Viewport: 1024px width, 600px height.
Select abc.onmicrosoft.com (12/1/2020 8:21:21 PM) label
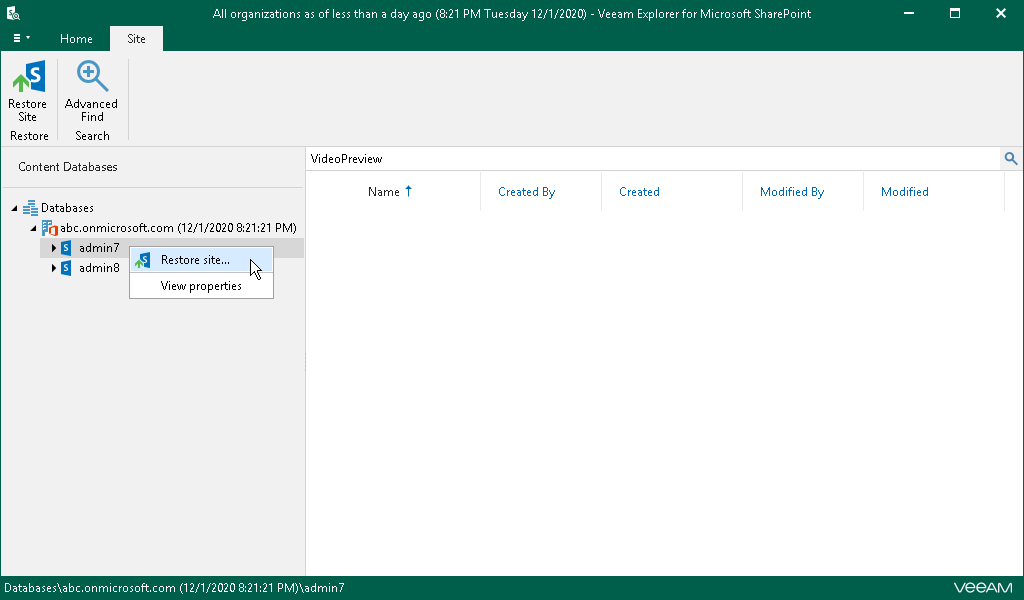(178, 228)
